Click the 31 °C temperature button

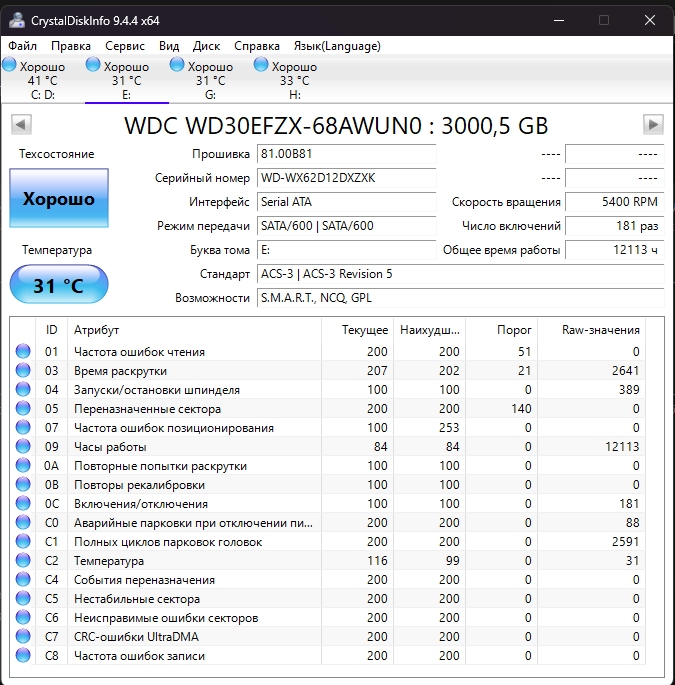click(59, 284)
